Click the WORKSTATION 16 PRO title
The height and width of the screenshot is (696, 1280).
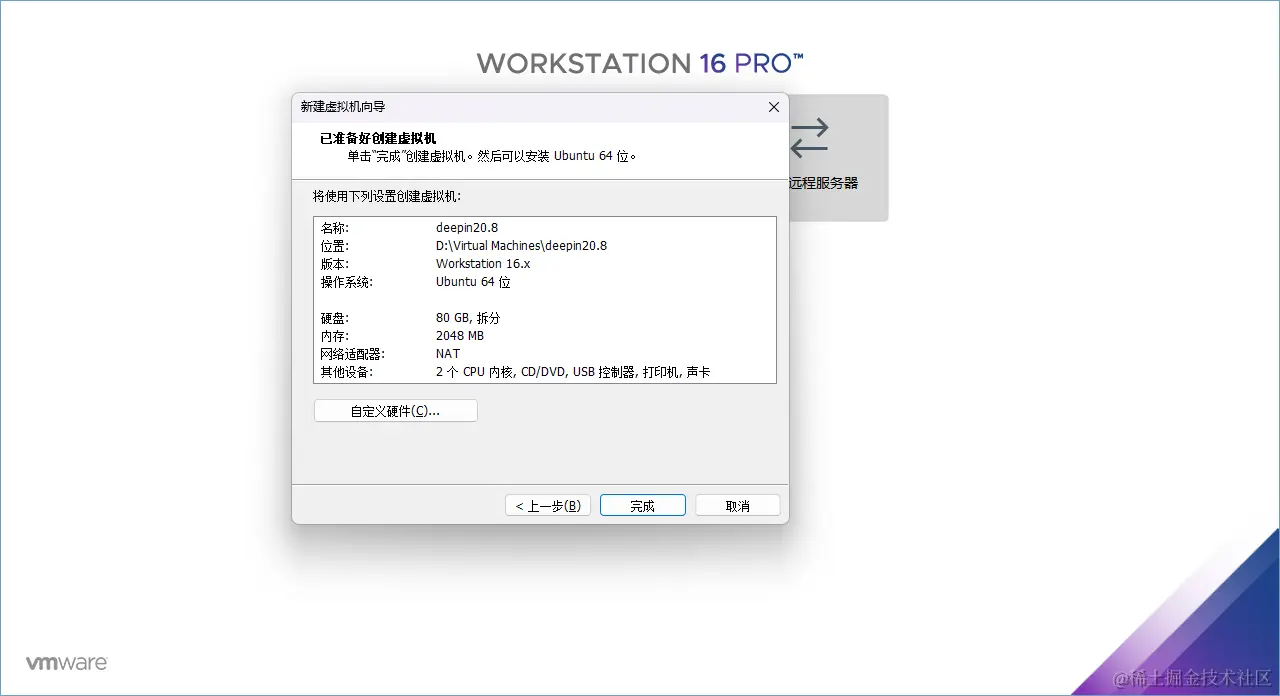click(x=640, y=64)
